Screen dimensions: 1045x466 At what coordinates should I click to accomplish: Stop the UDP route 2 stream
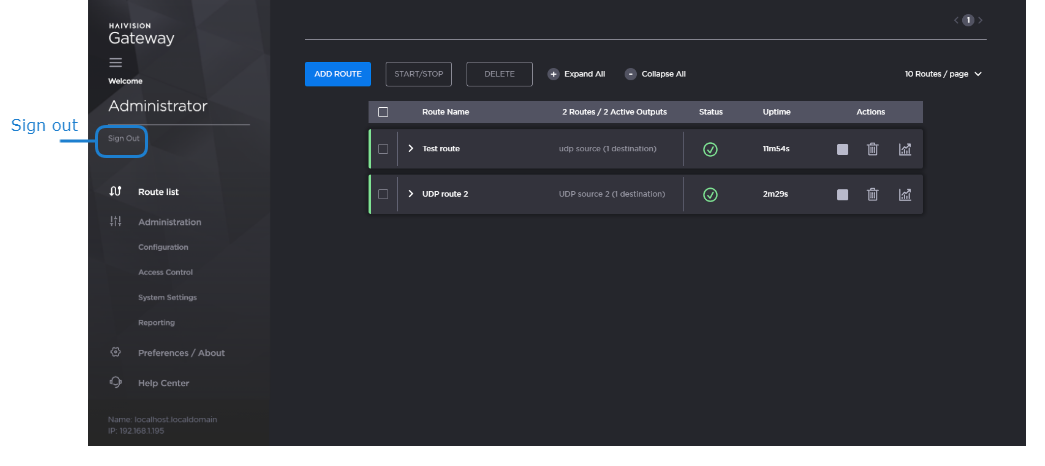click(x=843, y=194)
